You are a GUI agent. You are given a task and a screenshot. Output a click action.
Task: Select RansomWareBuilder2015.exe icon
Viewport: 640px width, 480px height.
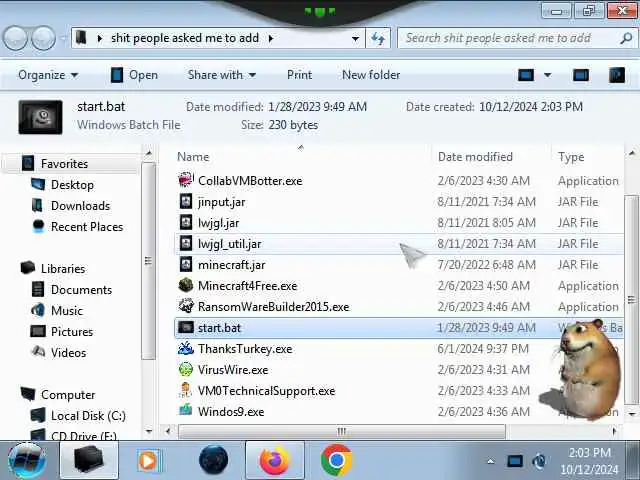pos(186,306)
